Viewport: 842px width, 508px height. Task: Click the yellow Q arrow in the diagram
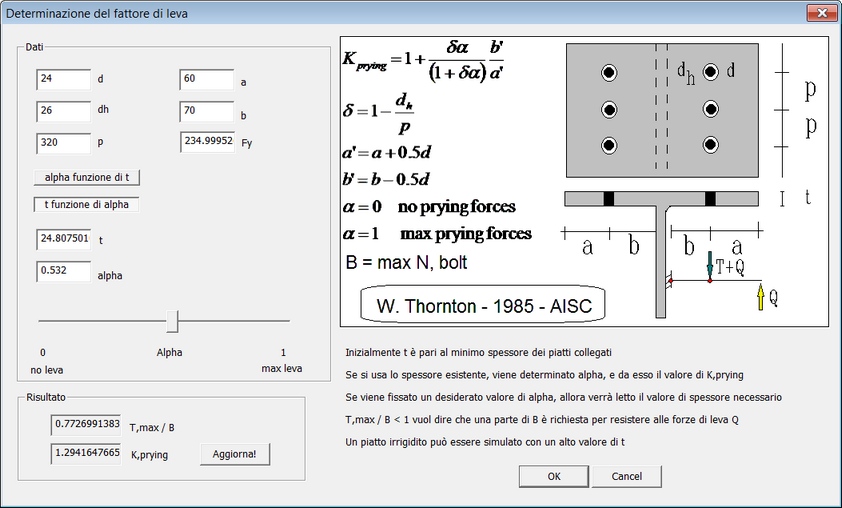[760, 296]
